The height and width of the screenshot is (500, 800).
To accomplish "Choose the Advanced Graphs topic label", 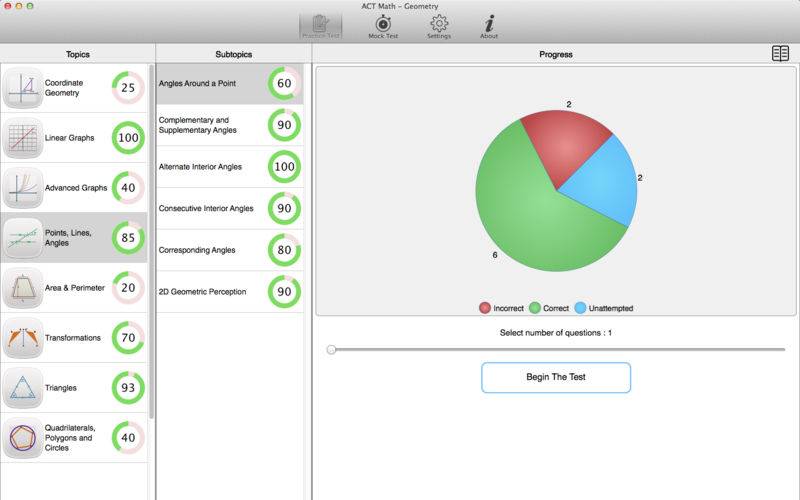I will 76,188.
